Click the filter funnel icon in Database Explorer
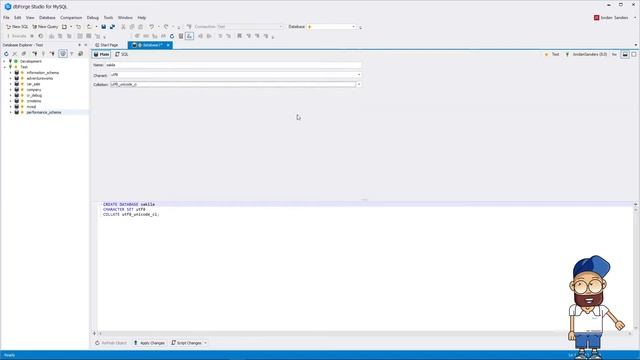The width and height of the screenshot is (640, 360). [71, 53]
